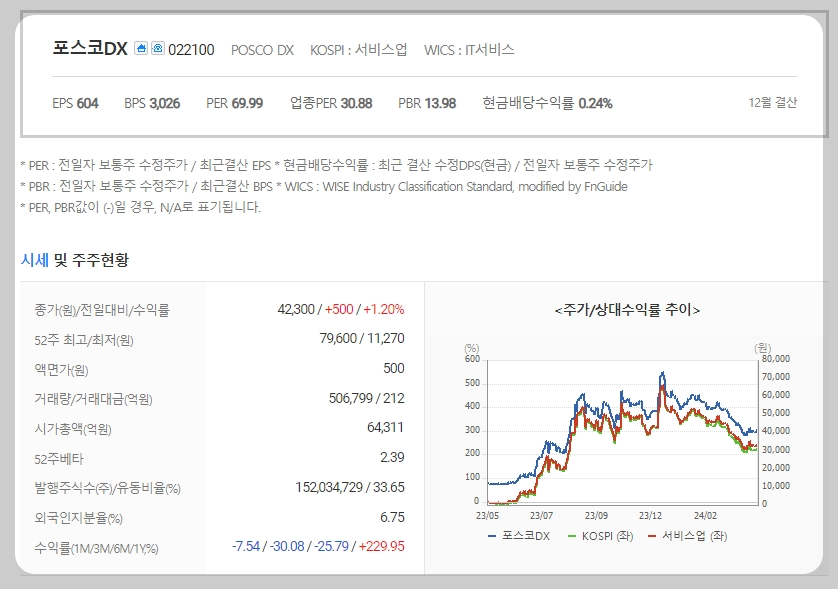Click the 발행주식수(주)/유동비율(%) row label
The height and width of the screenshot is (589, 838).
(107, 489)
